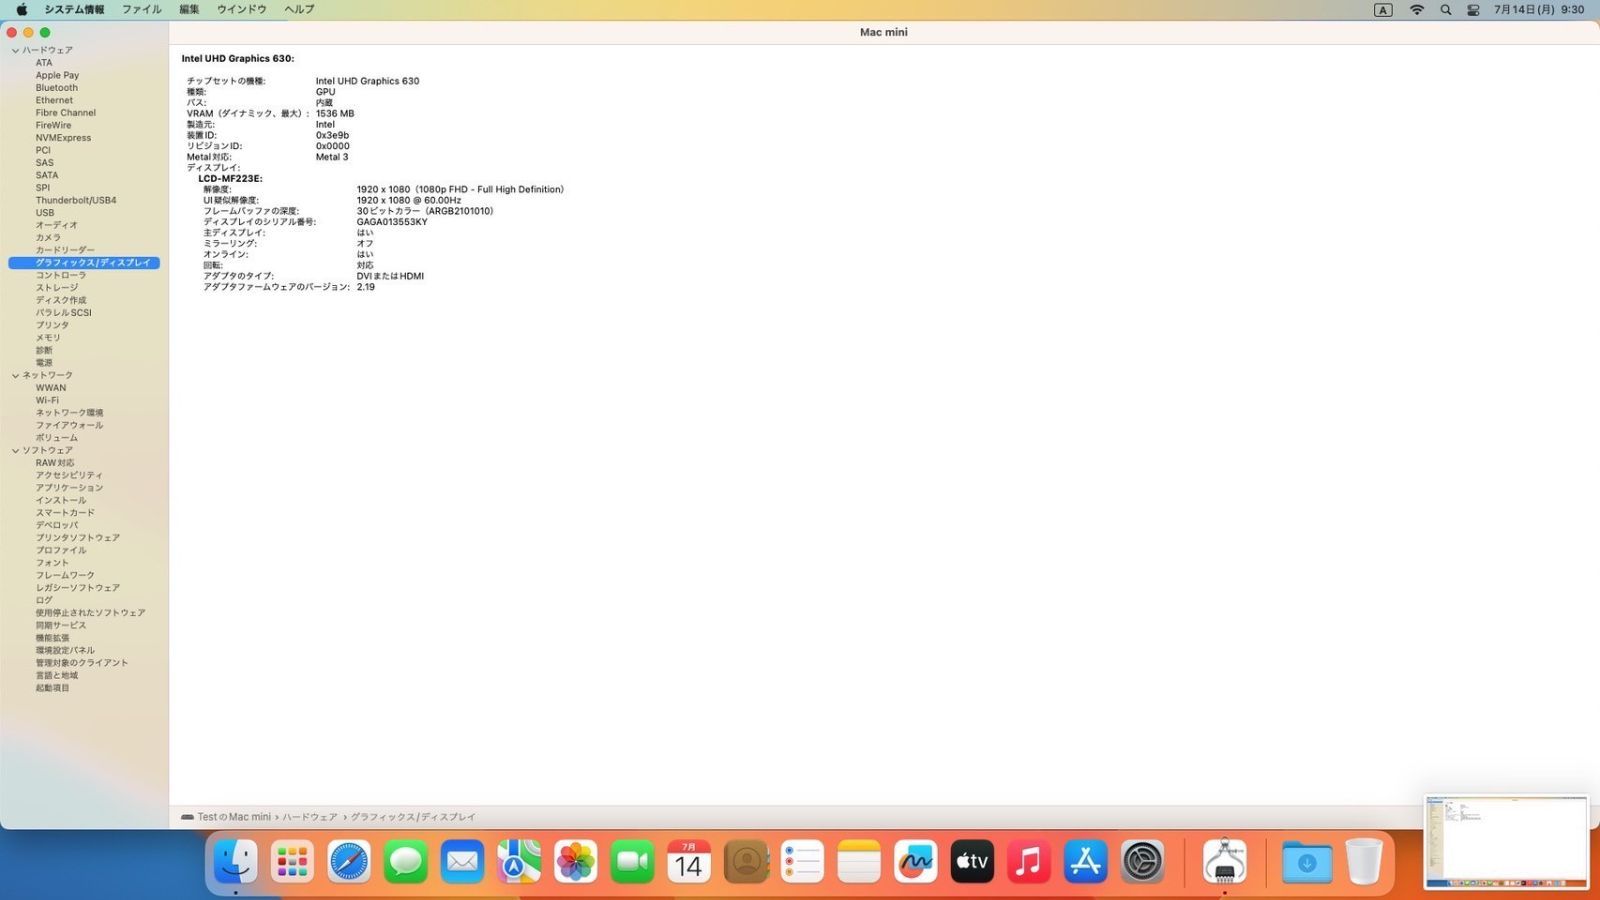Screen dimensions: 1600x900
Task: Click the LCD-MF223E display heading
Action: coord(230,179)
